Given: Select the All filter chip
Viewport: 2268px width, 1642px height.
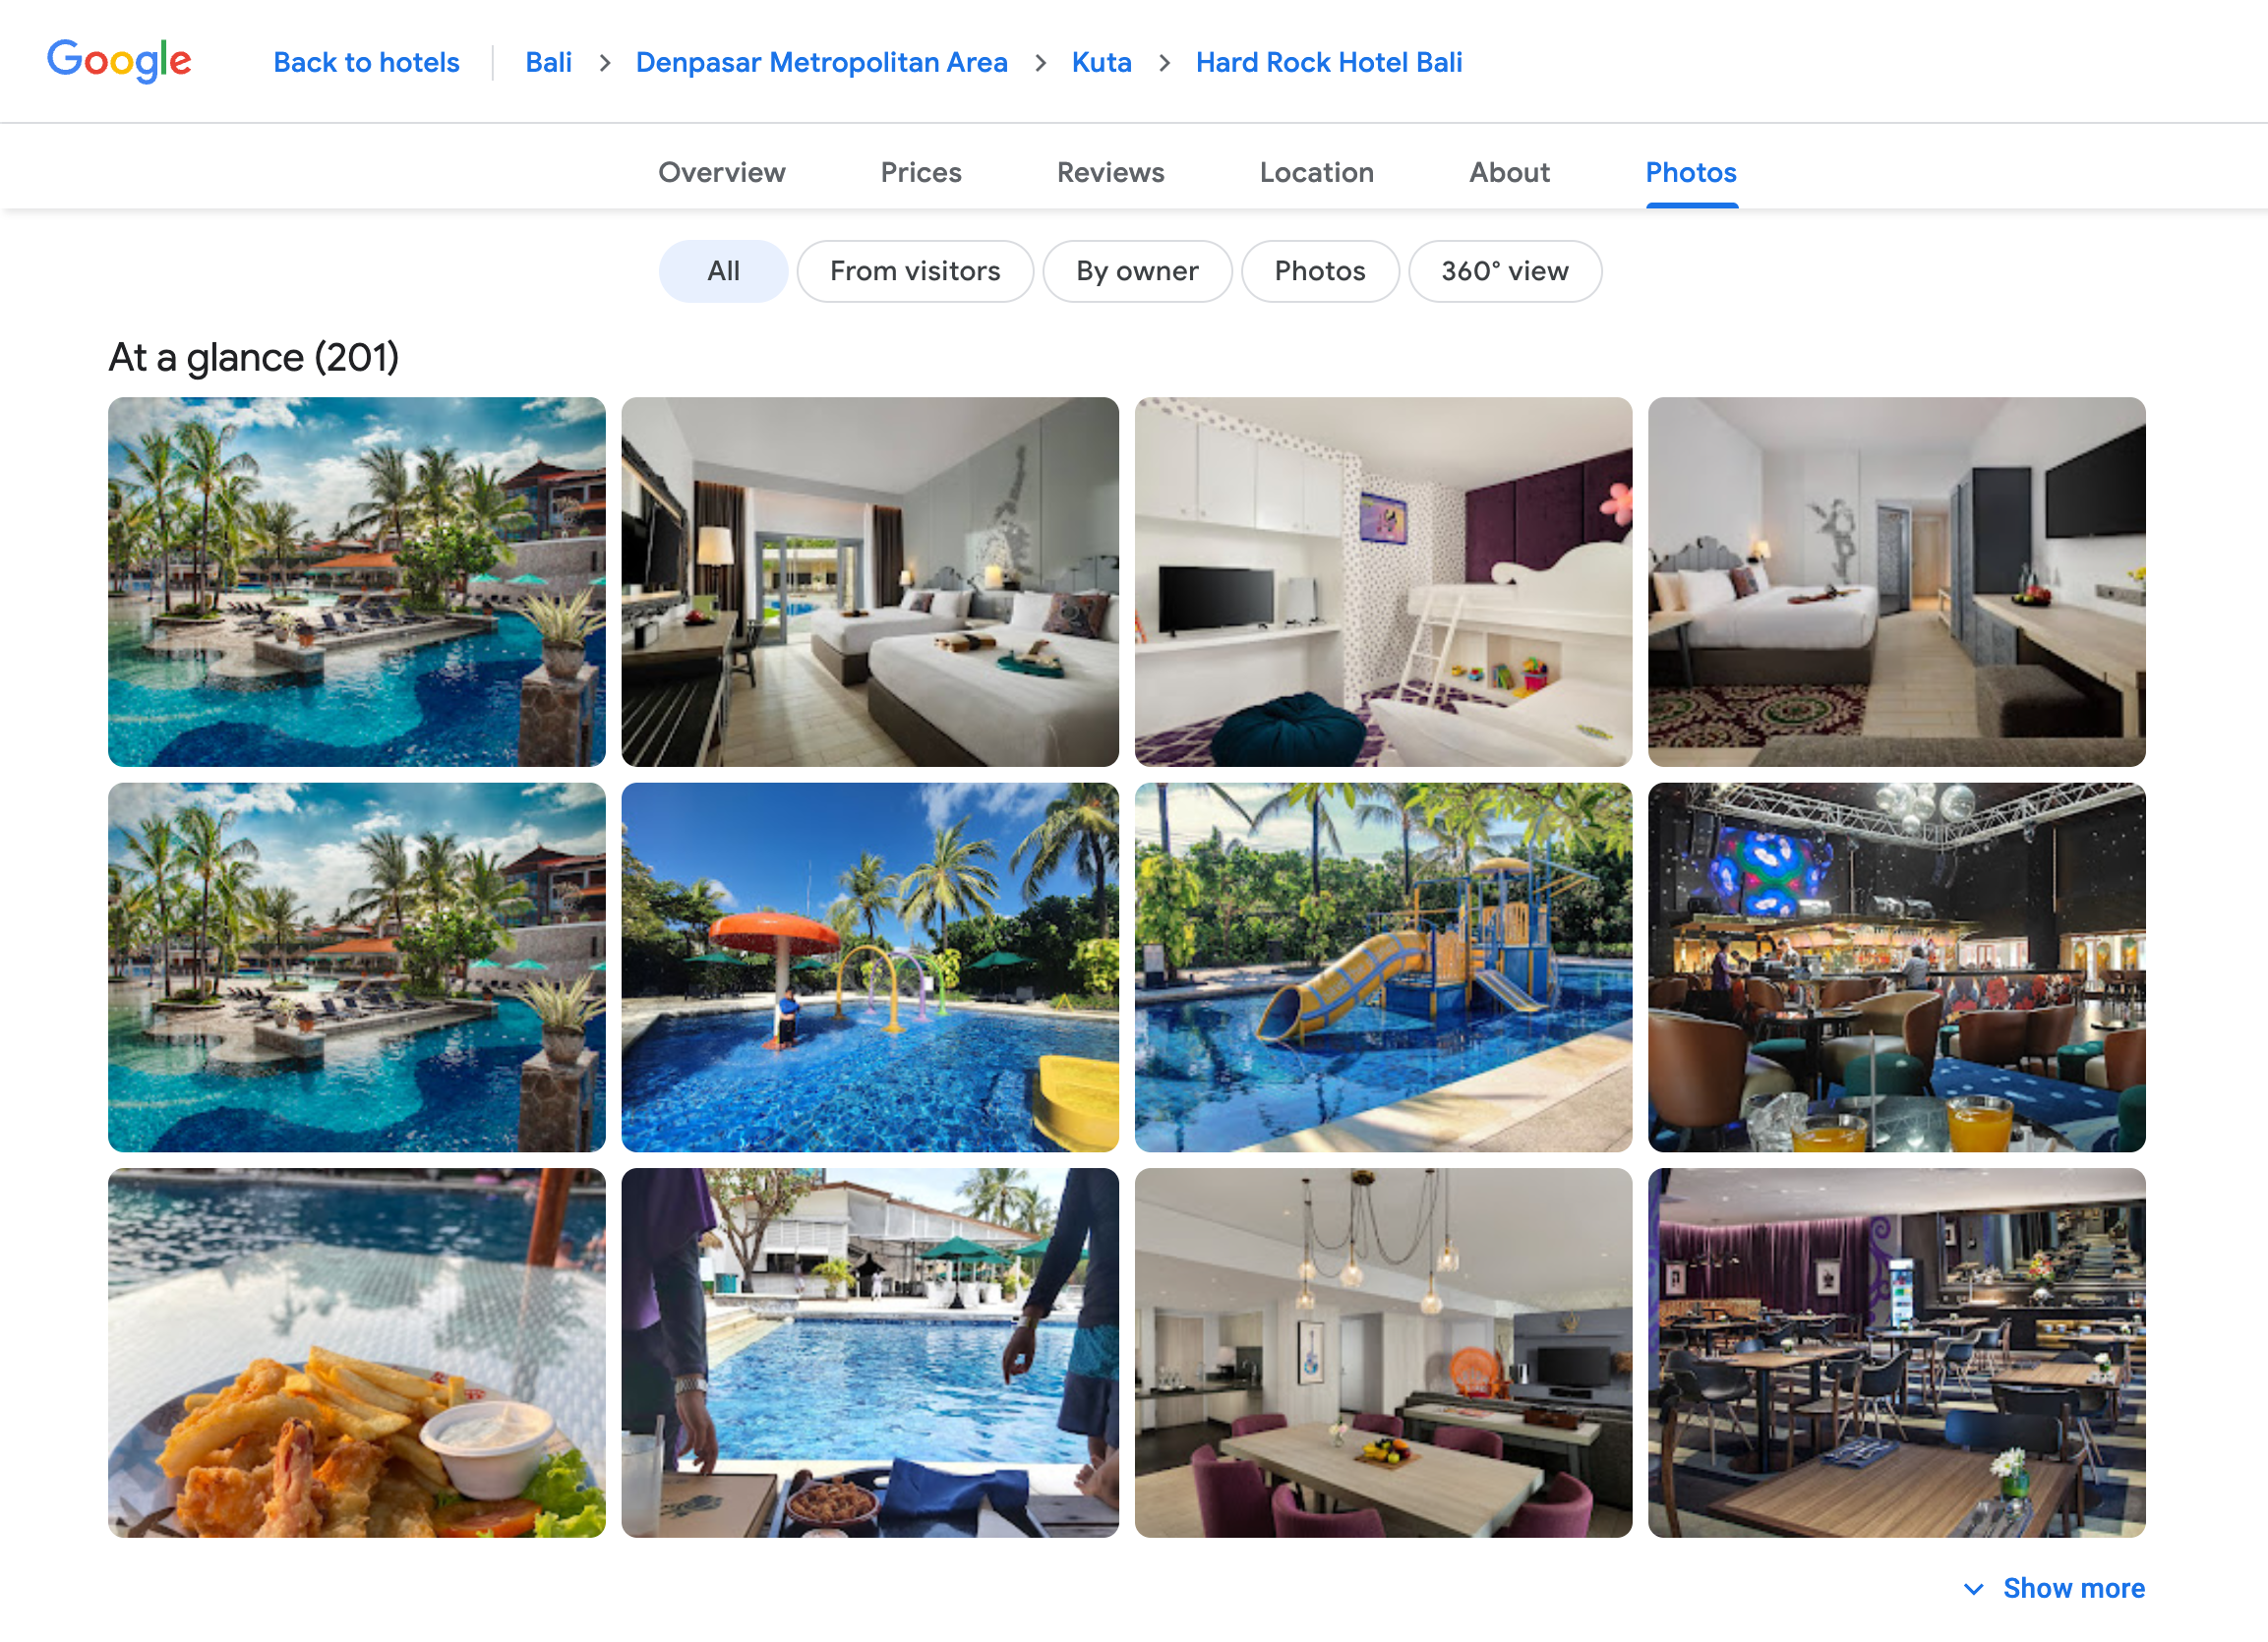Looking at the screenshot, I should [723, 271].
